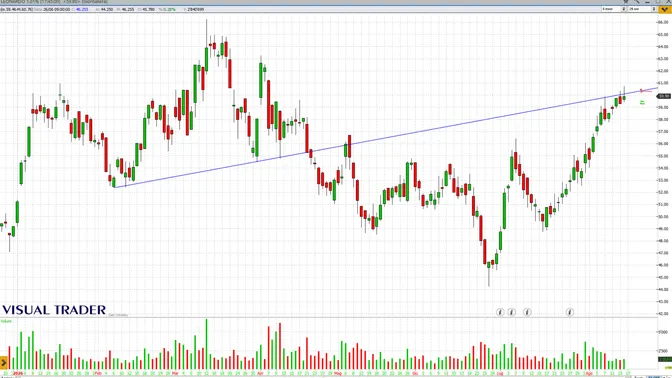Click the third info marker from the left
Image resolution: width=672 pixels, height=378 pixels.
pos(527,312)
